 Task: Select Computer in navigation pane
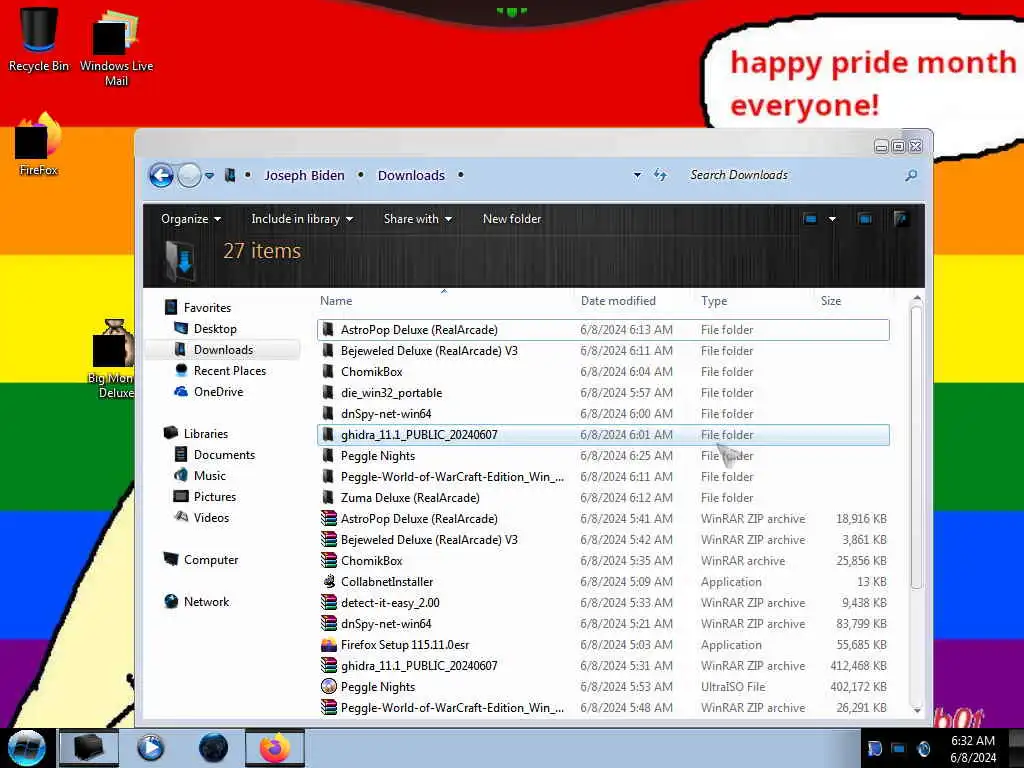tap(211, 560)
